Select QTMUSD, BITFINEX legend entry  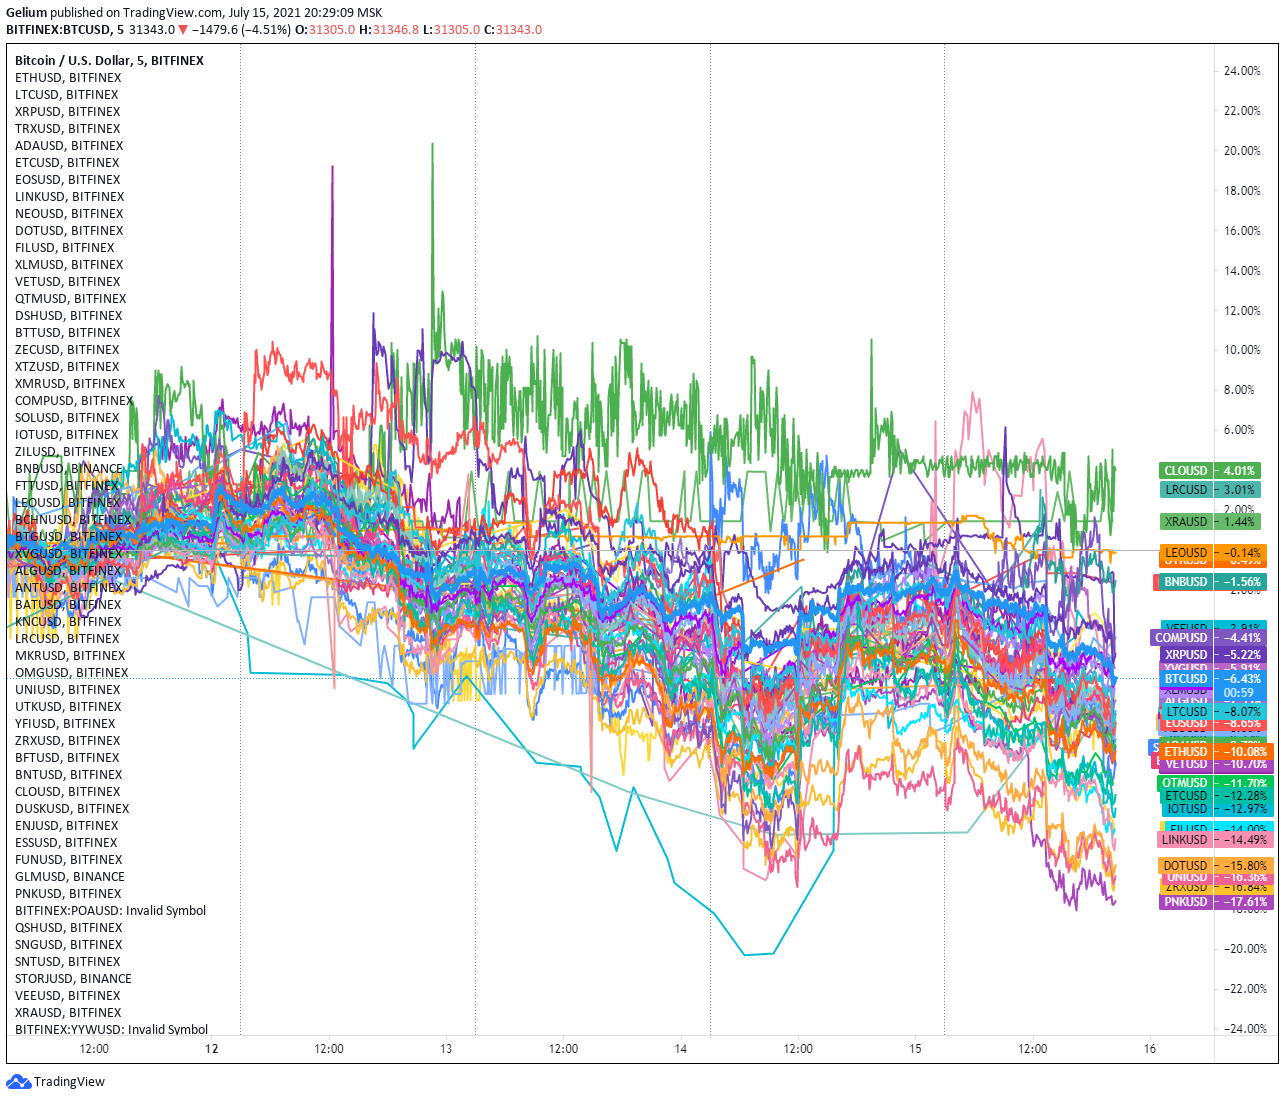pos(71,299)
